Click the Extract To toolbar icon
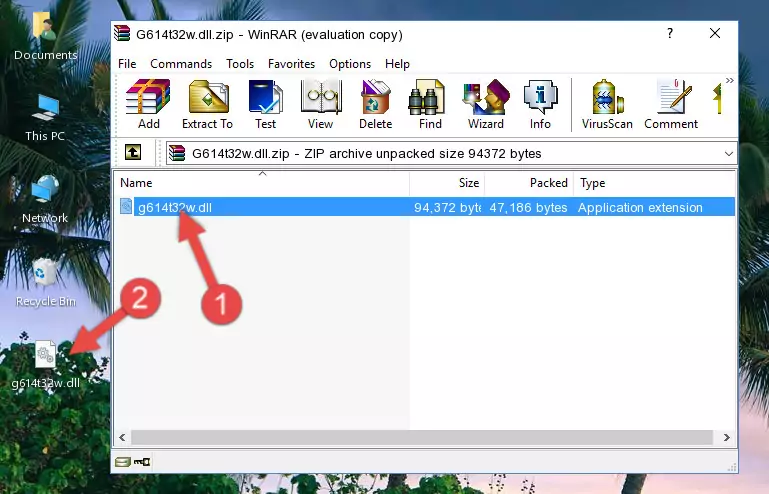Screen dimensions: 769x494 (x=207, y=104)
